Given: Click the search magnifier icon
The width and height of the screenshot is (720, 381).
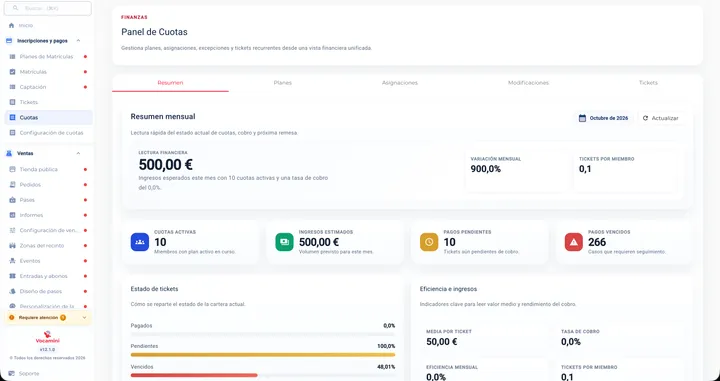Looking at the screenshot, I should [16, 8].
